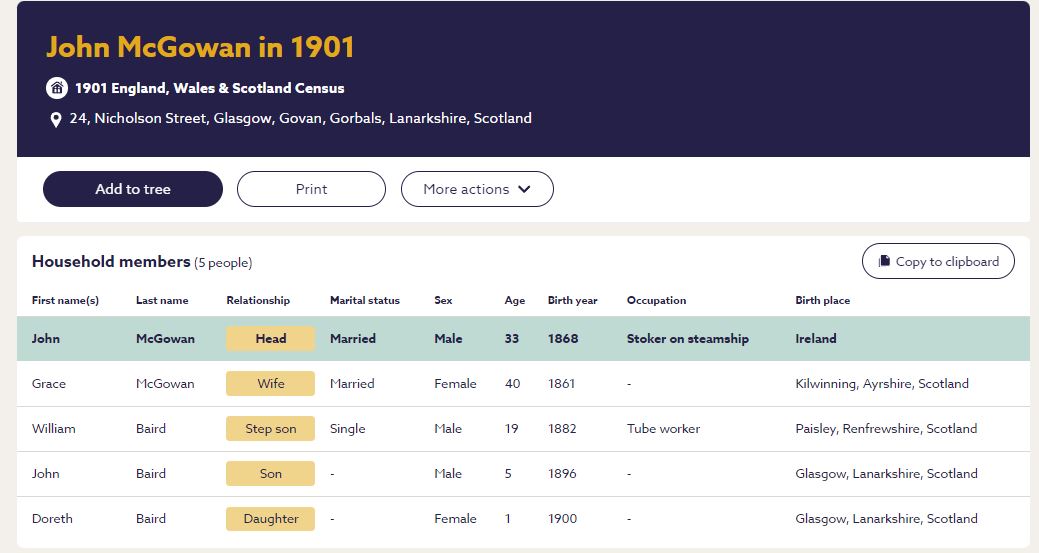This screenshot has width=1039, height=553.
Task: Copy household members to clipboard
Action: point(938,262)
